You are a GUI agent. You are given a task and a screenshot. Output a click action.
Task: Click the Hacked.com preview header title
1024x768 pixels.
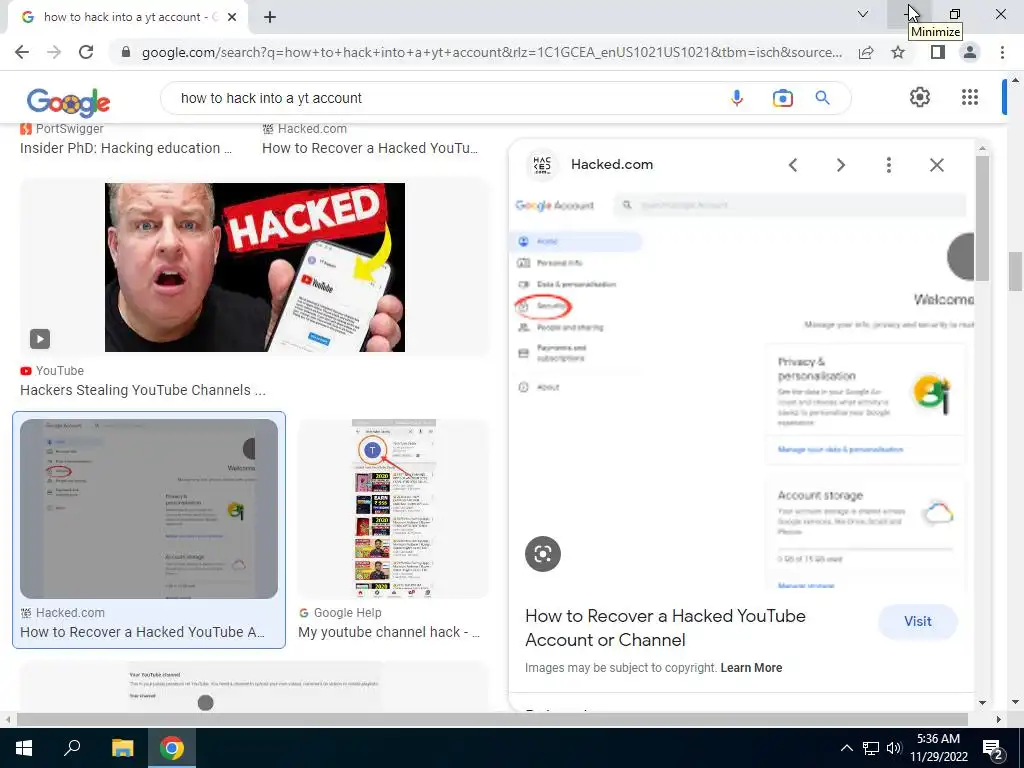[x=612, y=165]
